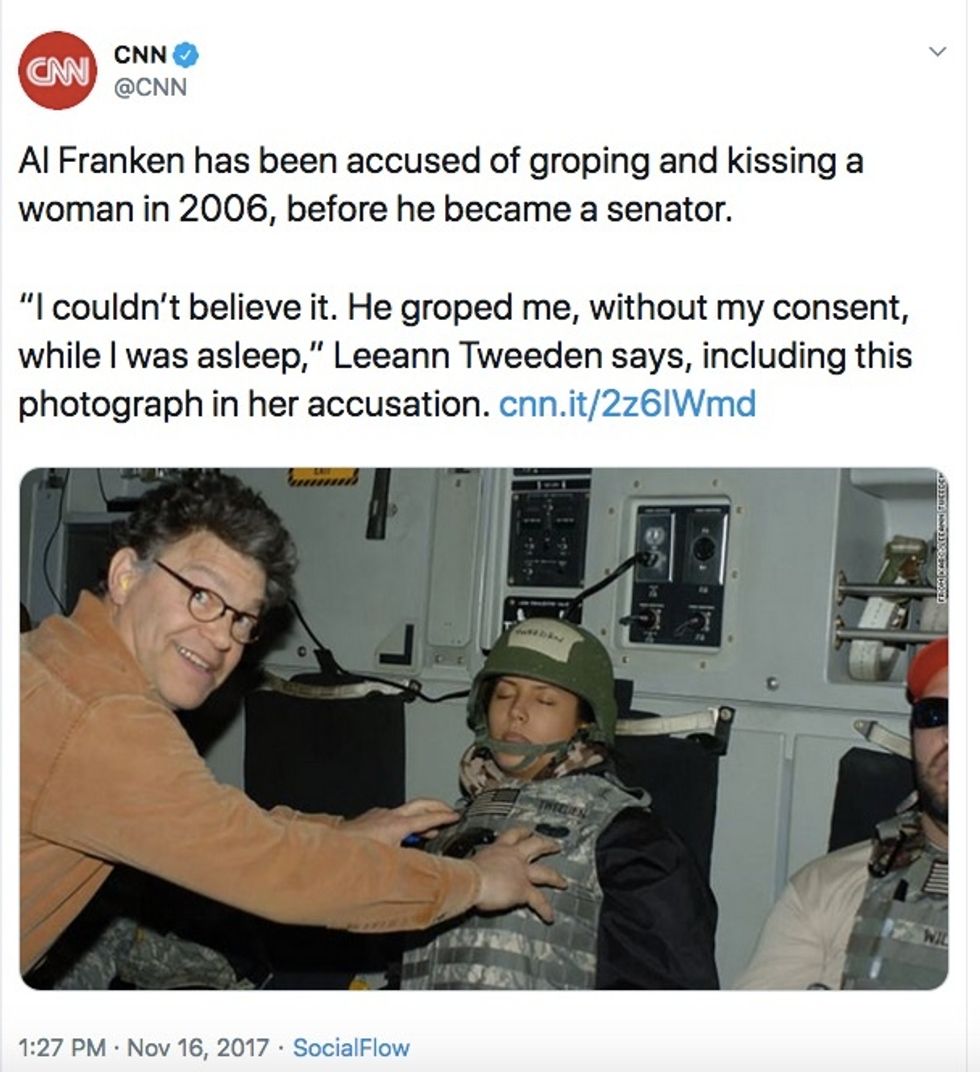Click the control panel in the photo
Screen dimensions: 980x1072
[x=678, y=574]
